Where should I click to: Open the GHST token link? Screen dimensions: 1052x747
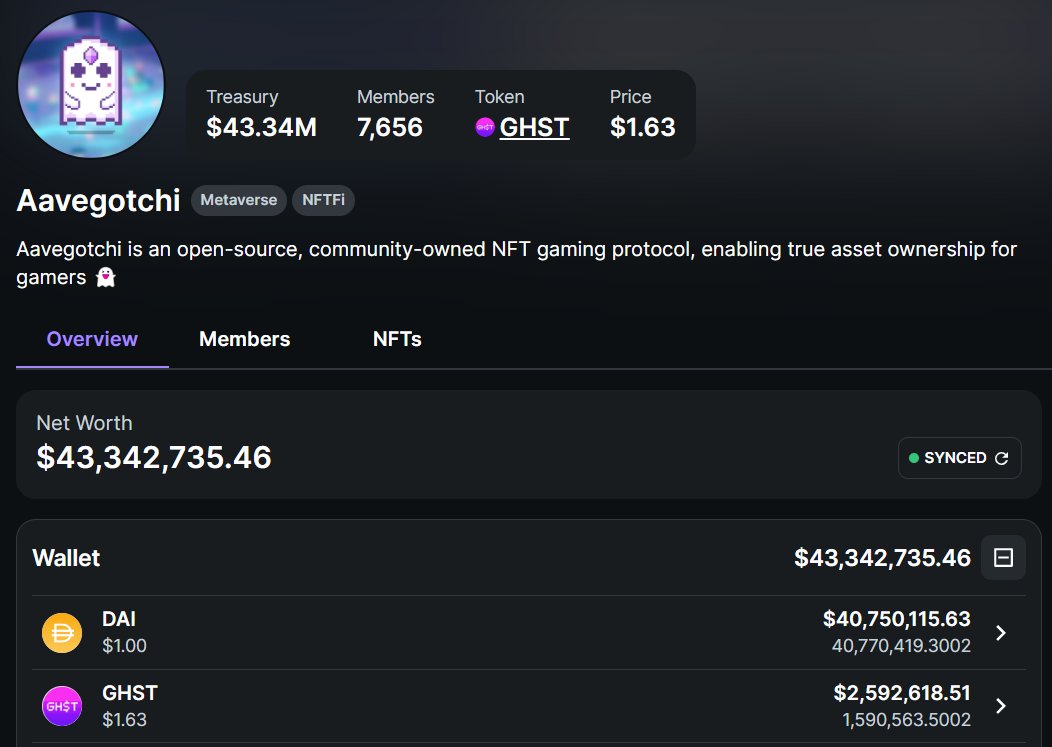pos(534,127)
